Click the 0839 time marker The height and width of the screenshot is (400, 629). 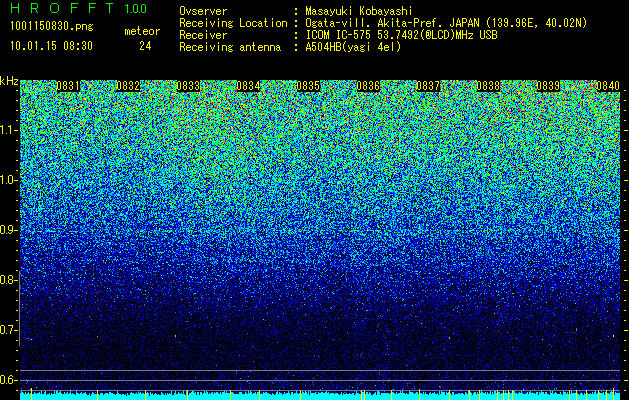pos(548,86)
